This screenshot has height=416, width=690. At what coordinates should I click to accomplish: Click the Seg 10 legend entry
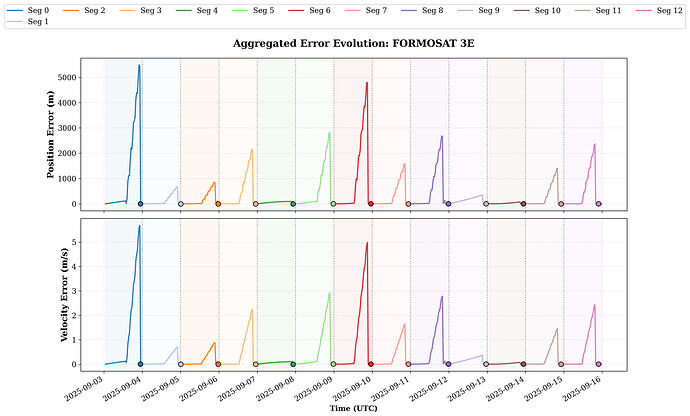coord(546,10)
